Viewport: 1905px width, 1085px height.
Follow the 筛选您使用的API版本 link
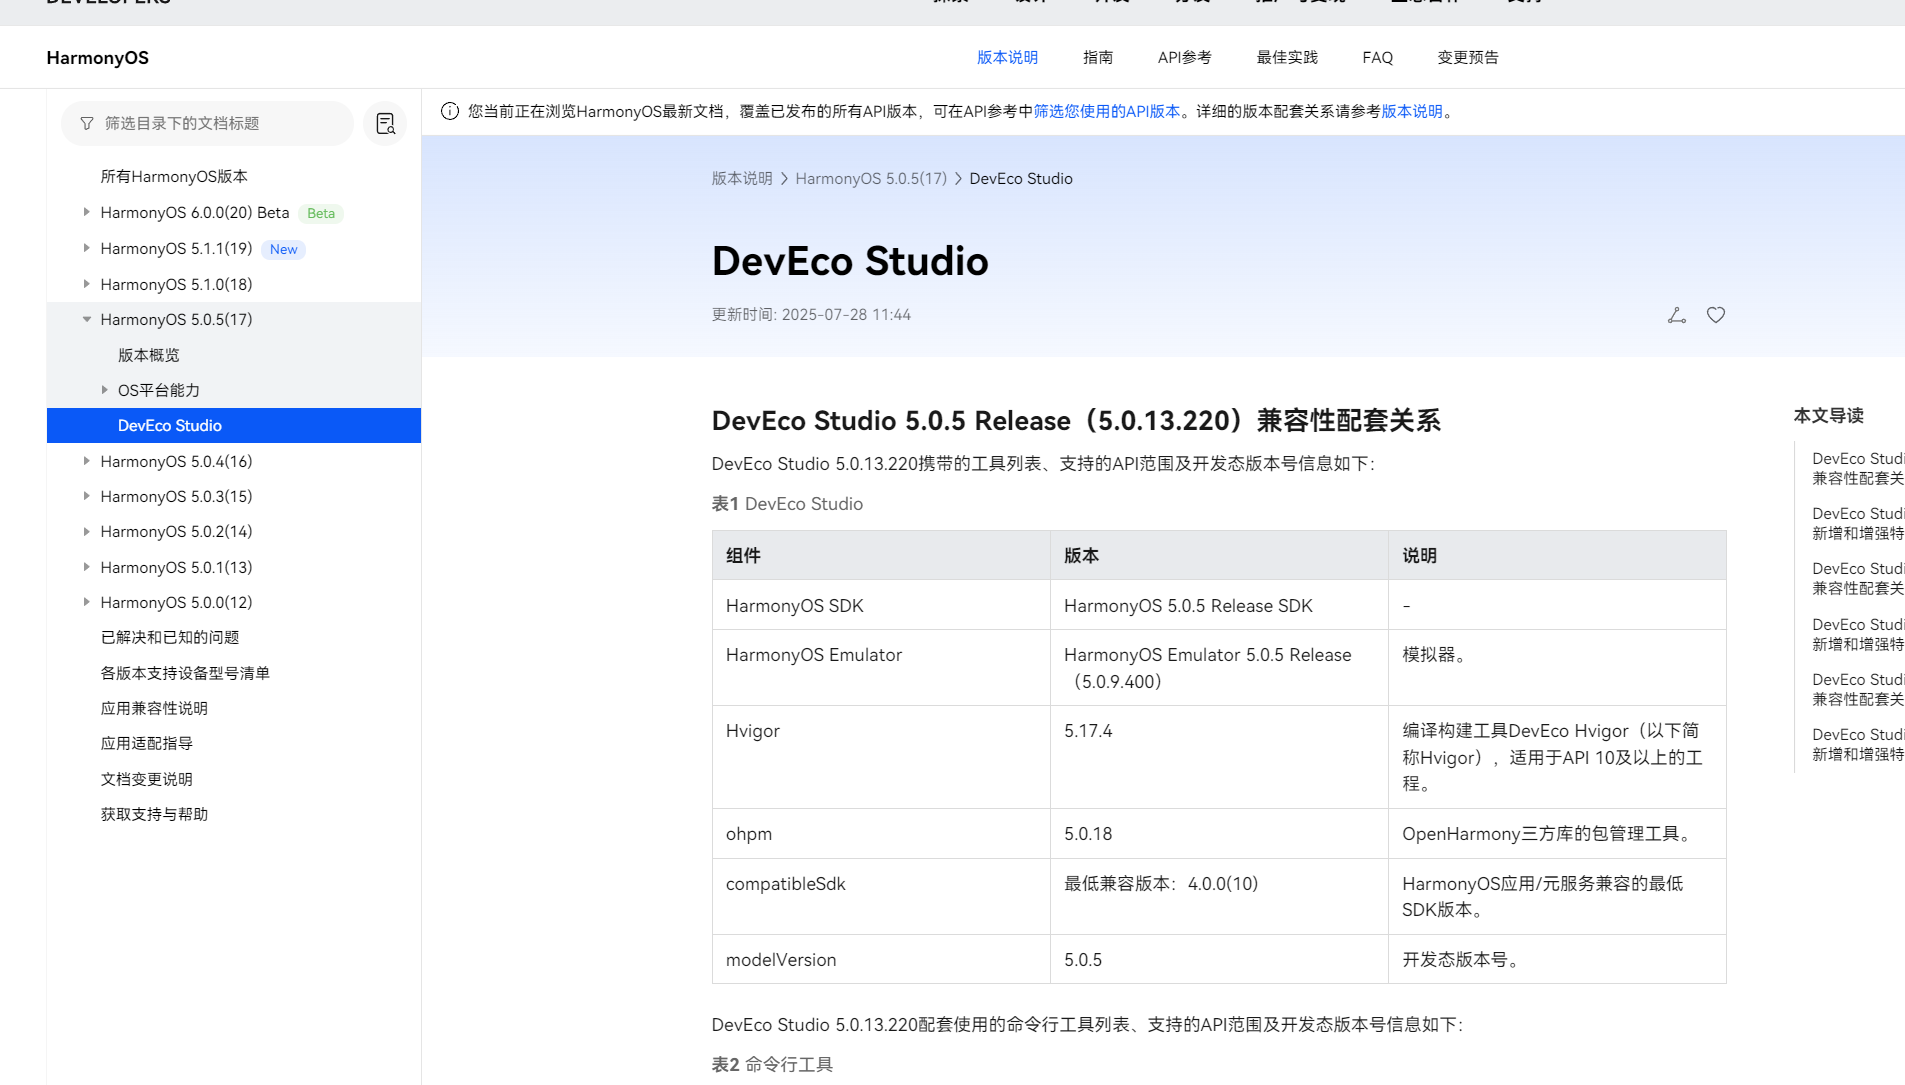coord(1107,111)
